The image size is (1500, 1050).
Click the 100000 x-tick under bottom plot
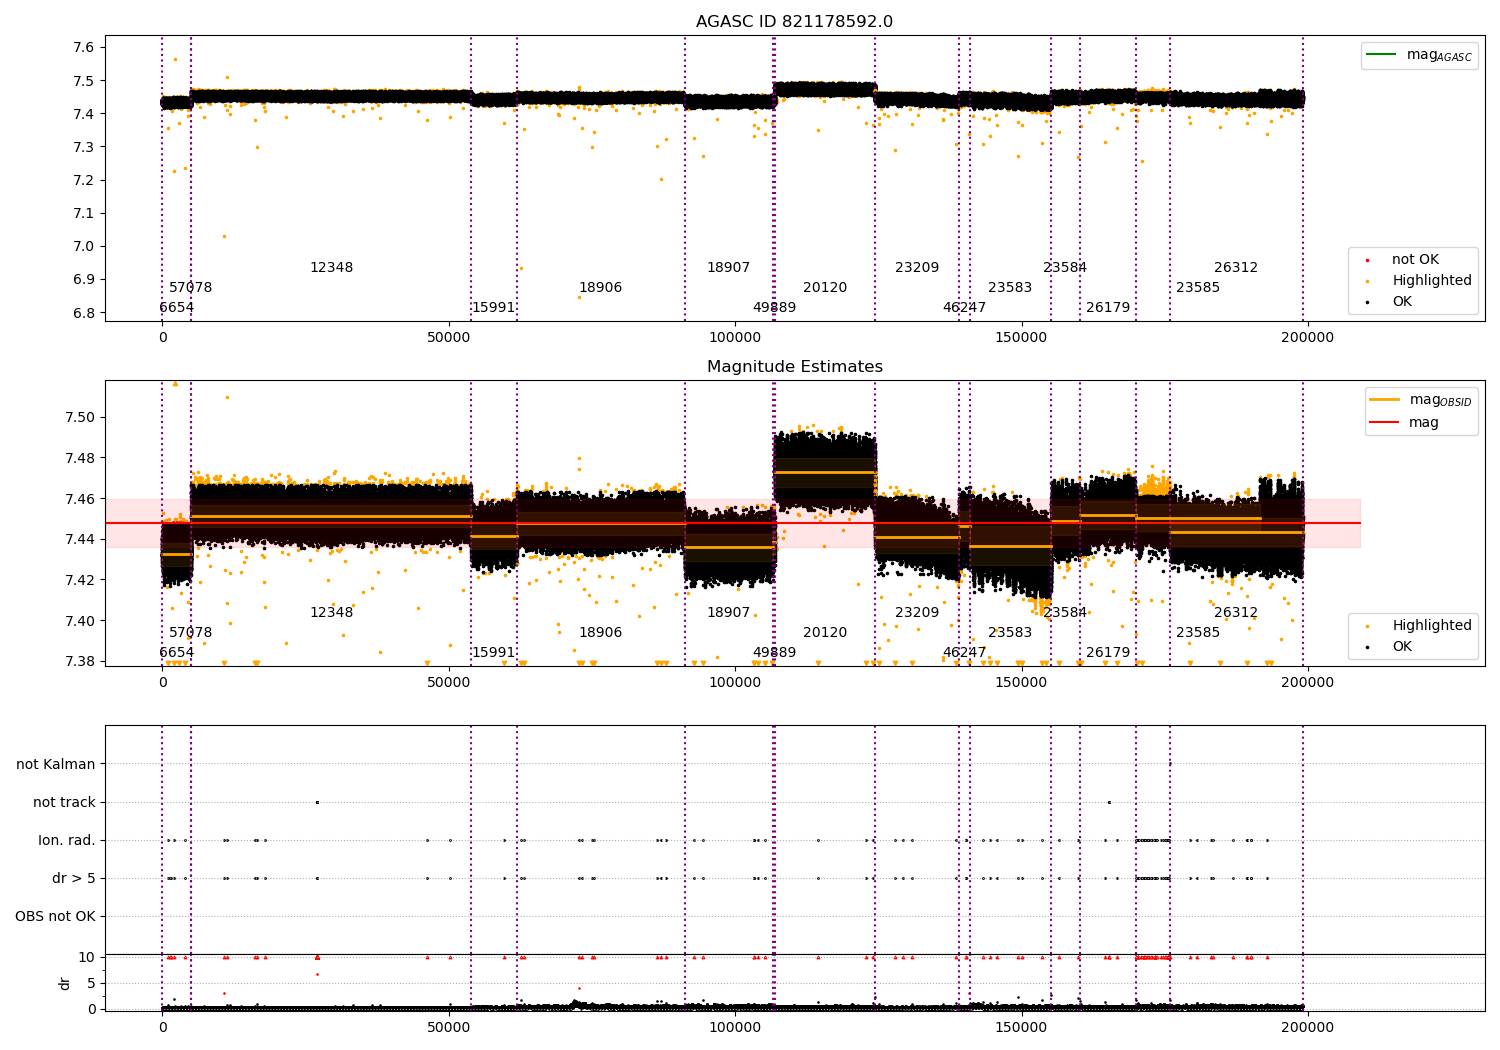(735, 1027)
